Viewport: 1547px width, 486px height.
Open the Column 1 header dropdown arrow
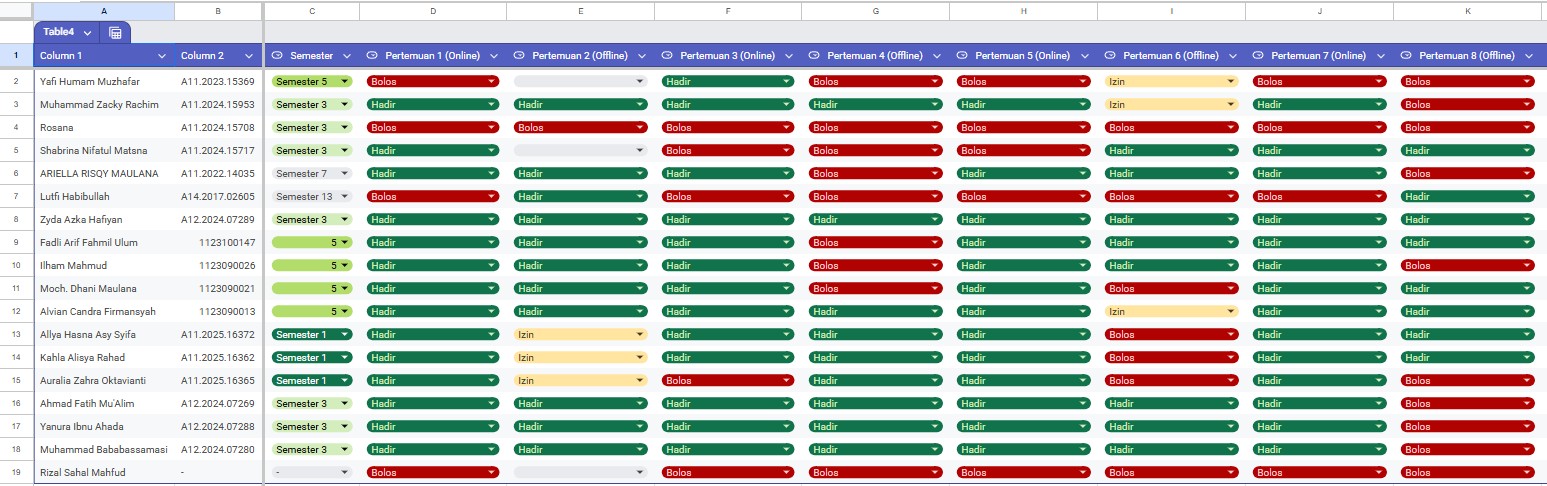coord(162,56)
